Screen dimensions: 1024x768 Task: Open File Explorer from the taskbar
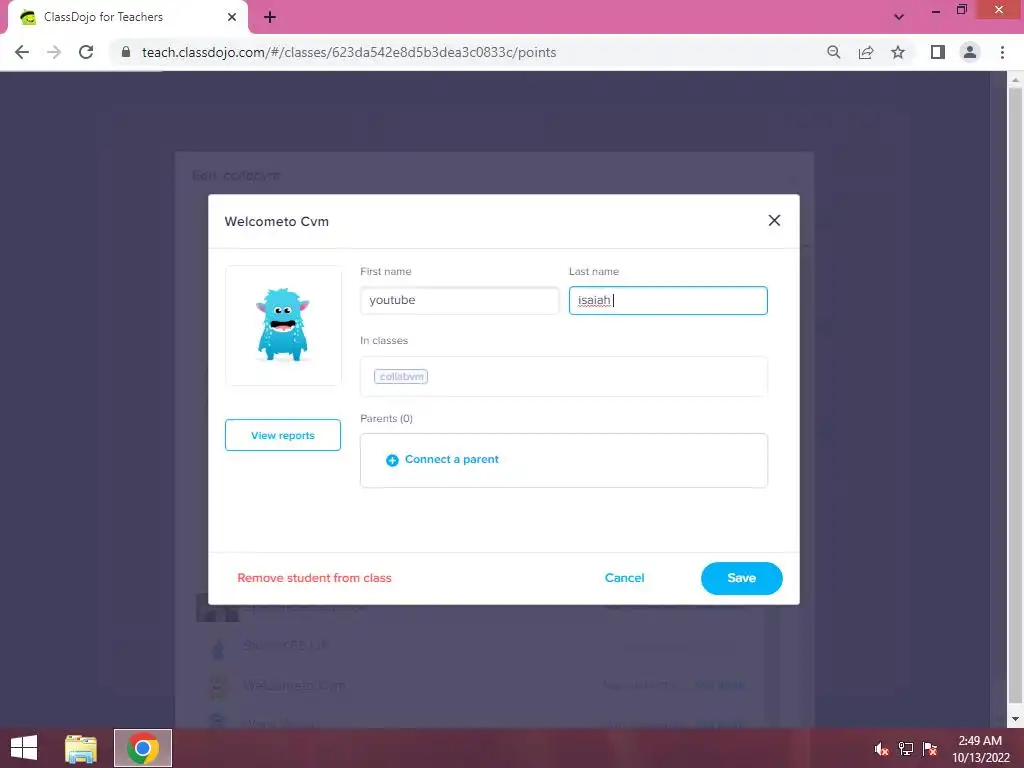(x=81, y=748)
